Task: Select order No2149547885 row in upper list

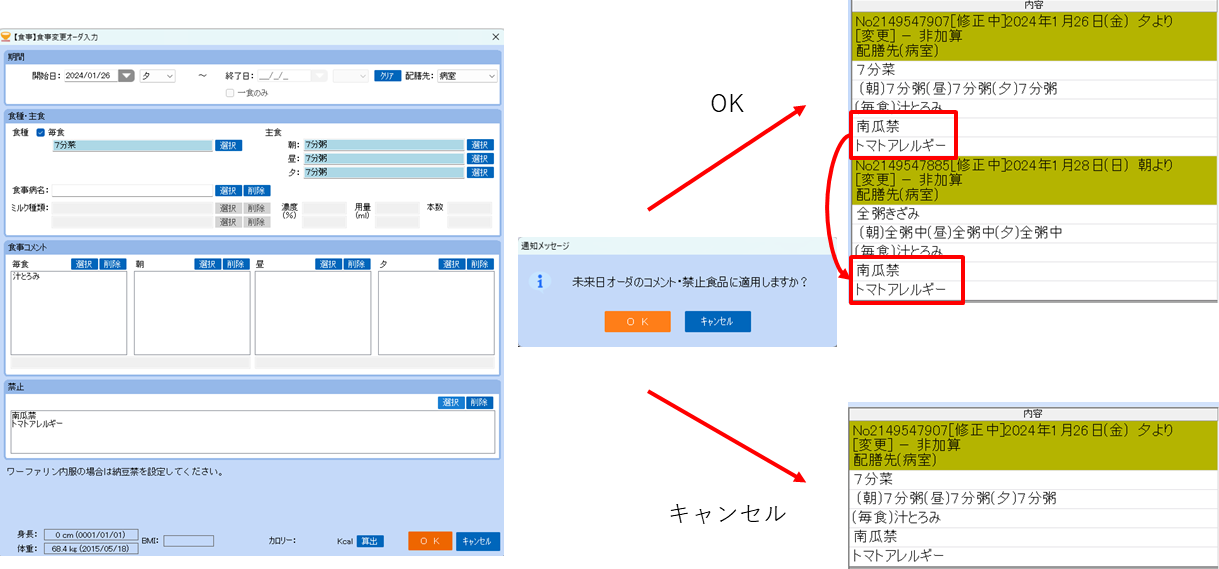Action: (x=1034, y=180)
